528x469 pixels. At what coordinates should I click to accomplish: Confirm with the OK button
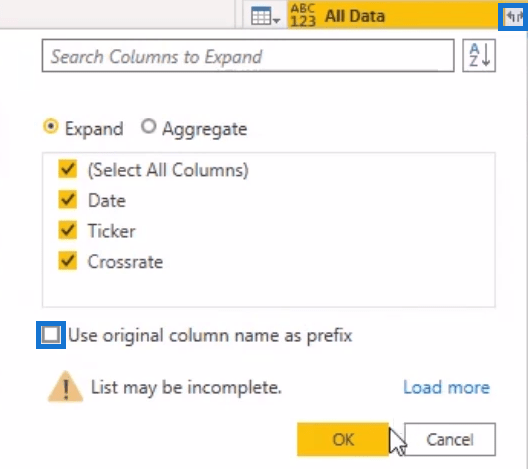click(343, 439)
